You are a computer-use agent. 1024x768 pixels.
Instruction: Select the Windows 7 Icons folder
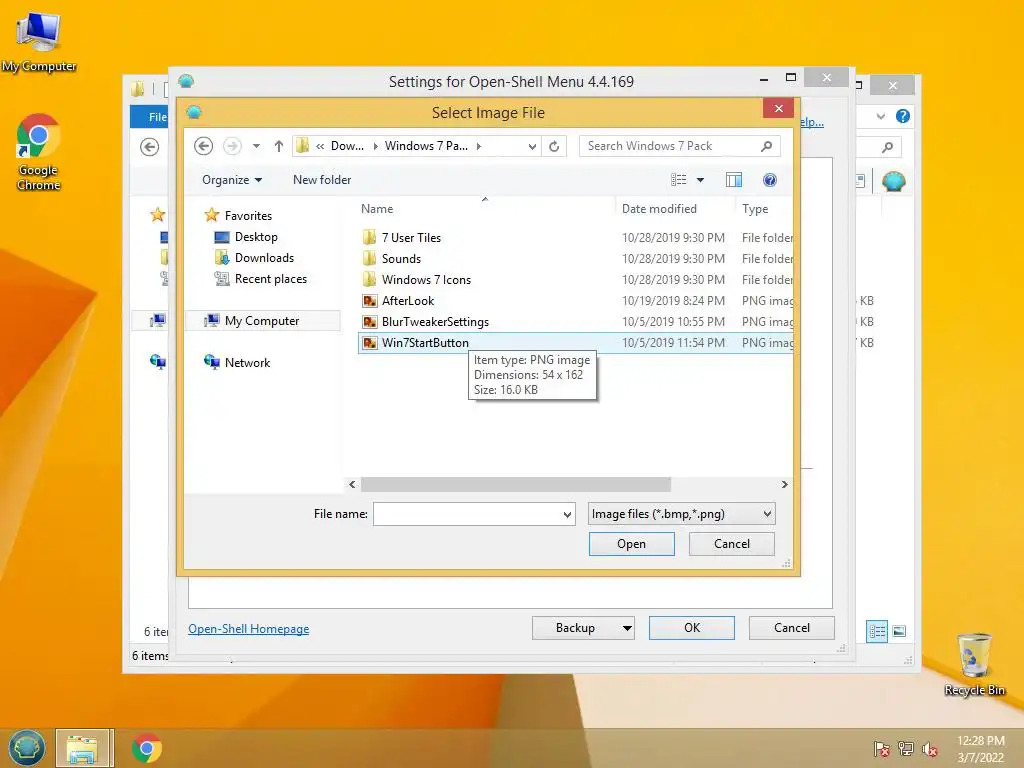(x=575, y=280)
